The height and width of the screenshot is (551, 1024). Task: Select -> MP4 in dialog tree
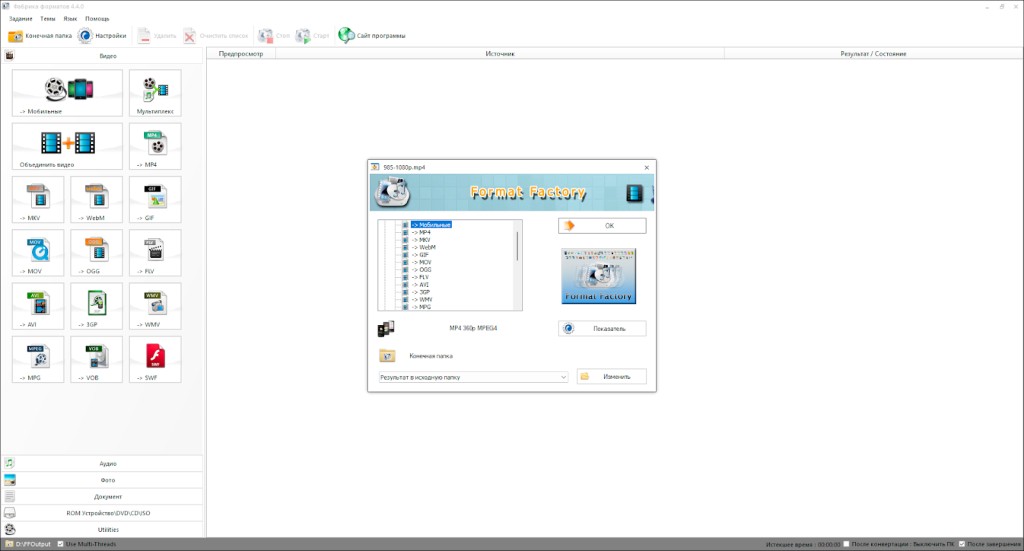(x=421, y=232)
